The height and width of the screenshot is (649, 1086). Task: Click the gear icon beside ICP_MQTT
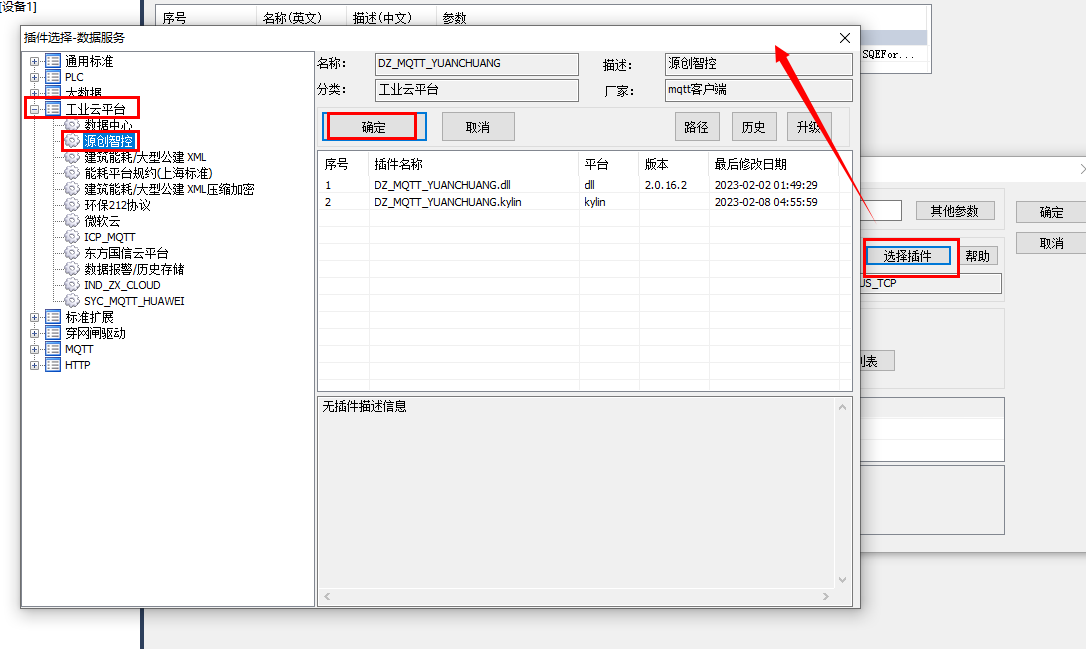[x=72, y=237]
